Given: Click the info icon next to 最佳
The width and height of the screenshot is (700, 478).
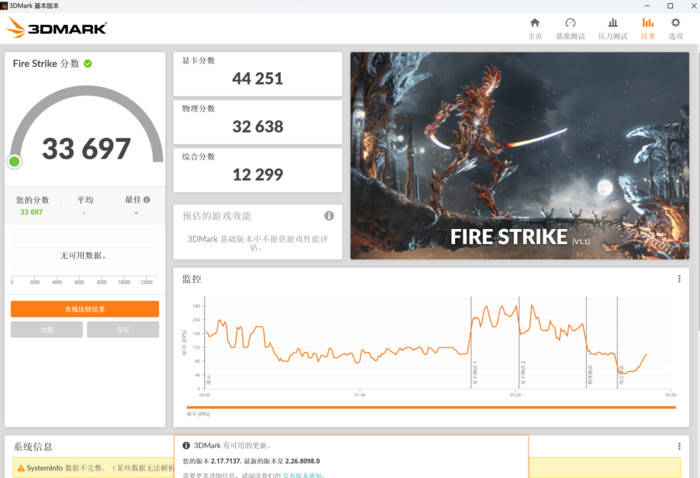Looking at the screenshot, I should pos(147,200).
